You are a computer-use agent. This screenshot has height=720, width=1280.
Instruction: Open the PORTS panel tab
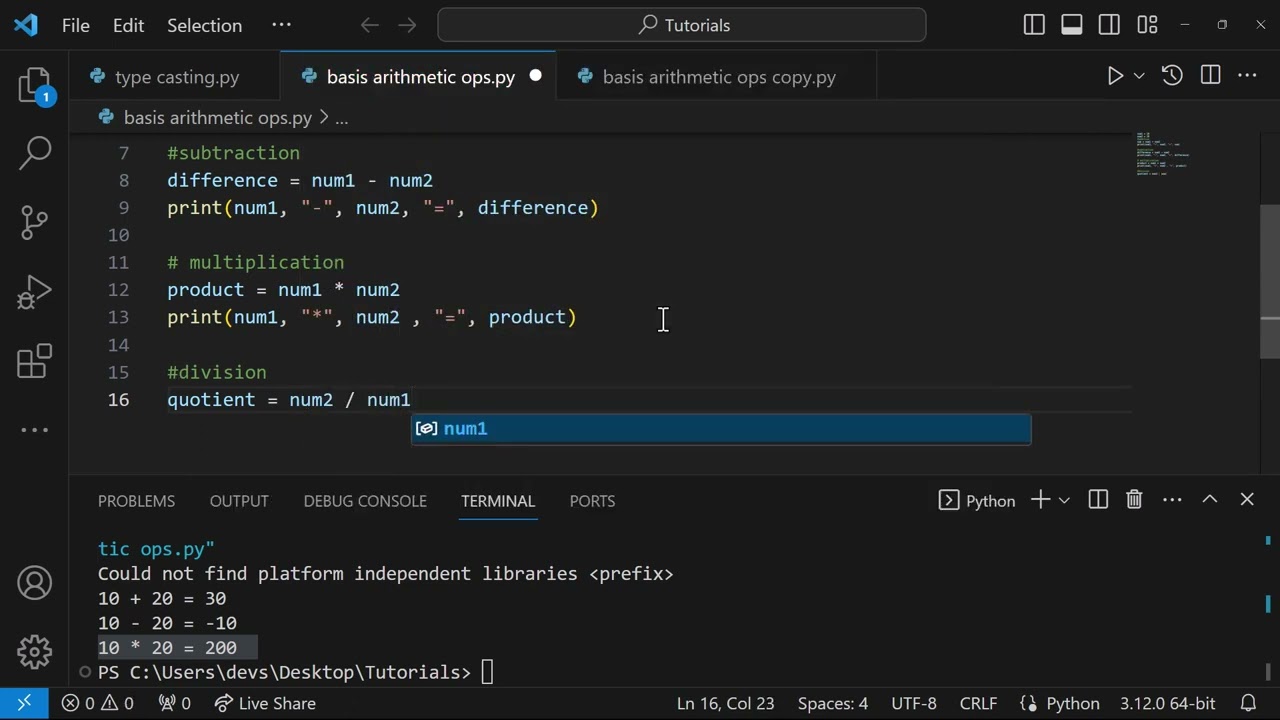(592, 501)
